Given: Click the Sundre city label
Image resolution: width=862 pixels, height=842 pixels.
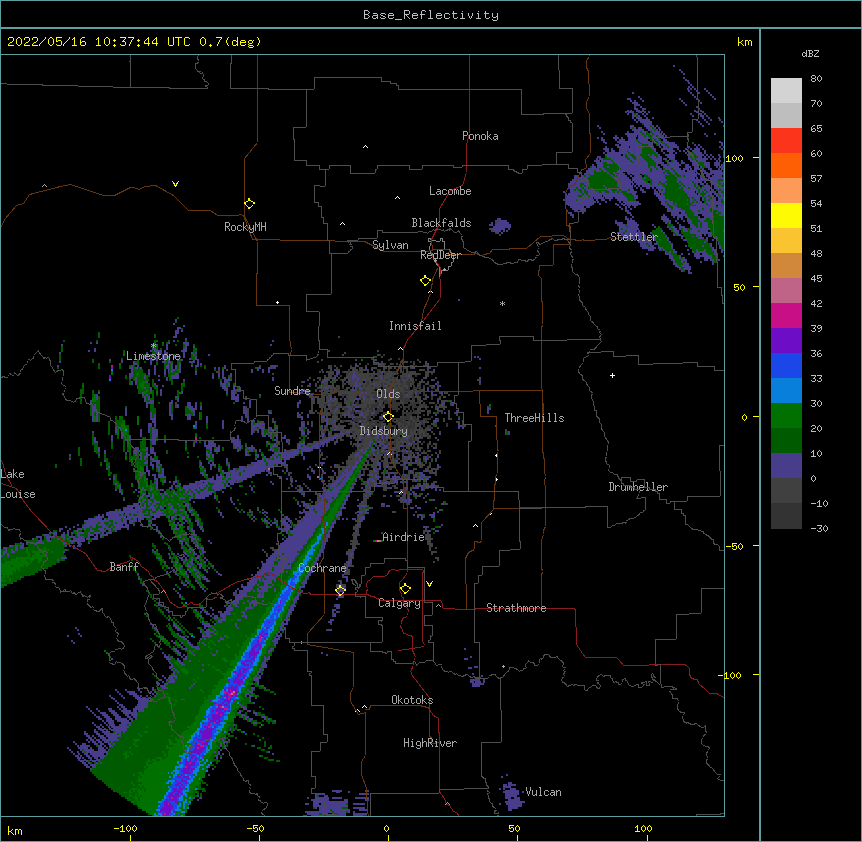Looking at the screenshot, I should pyautogui.click(x=292, y=391).
